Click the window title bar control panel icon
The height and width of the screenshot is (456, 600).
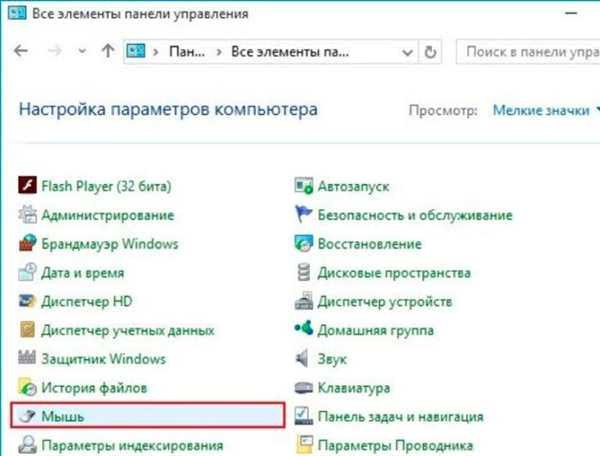click(x=18, y=13)
